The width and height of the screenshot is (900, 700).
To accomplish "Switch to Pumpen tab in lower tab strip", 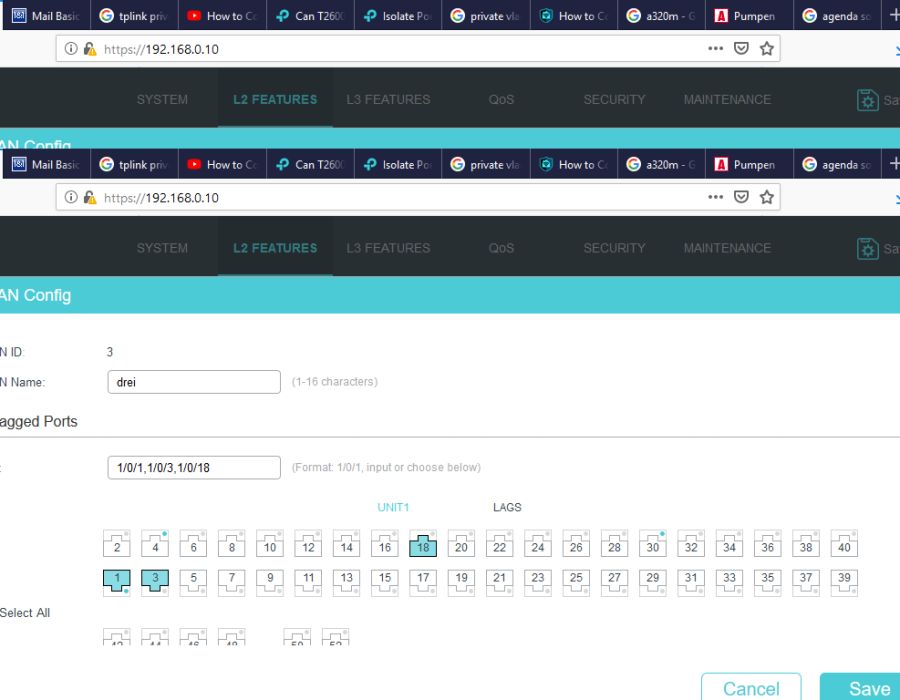I will pyautogui.click(x=749, y=165).
